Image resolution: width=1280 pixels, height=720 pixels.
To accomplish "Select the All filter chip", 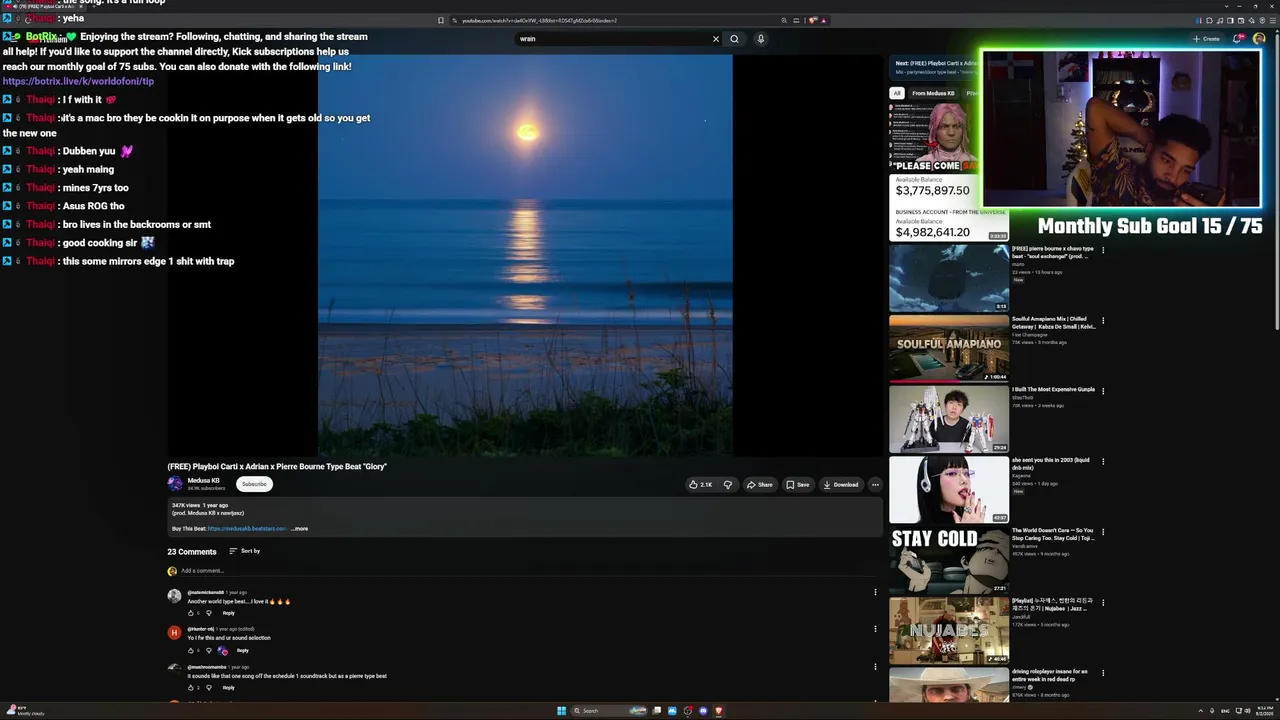I will coord(897,93).
